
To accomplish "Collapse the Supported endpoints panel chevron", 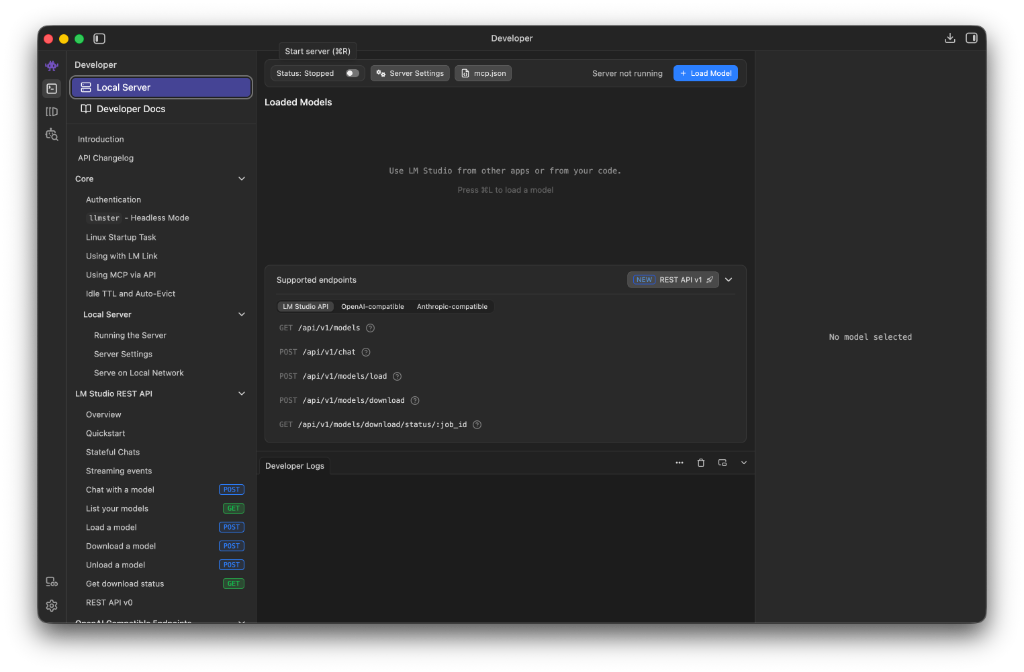I will [729, 280].
